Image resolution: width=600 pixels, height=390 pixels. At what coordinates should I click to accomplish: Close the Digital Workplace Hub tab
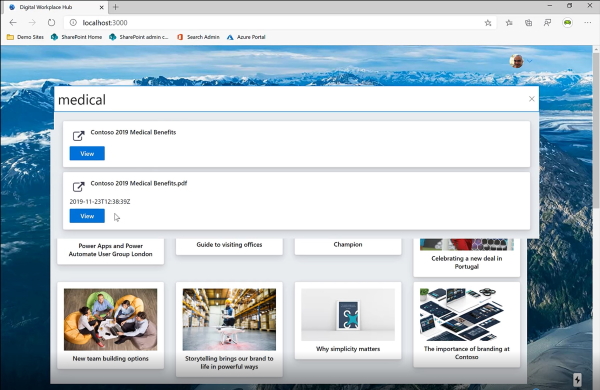pyautogui.click(x=101, y=7)
